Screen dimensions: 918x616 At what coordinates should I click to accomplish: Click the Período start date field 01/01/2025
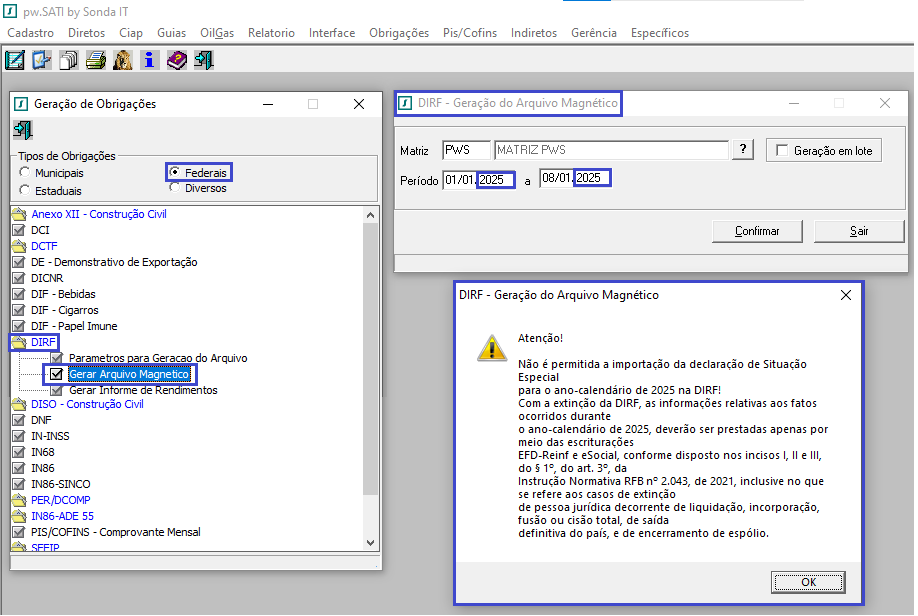479,180
